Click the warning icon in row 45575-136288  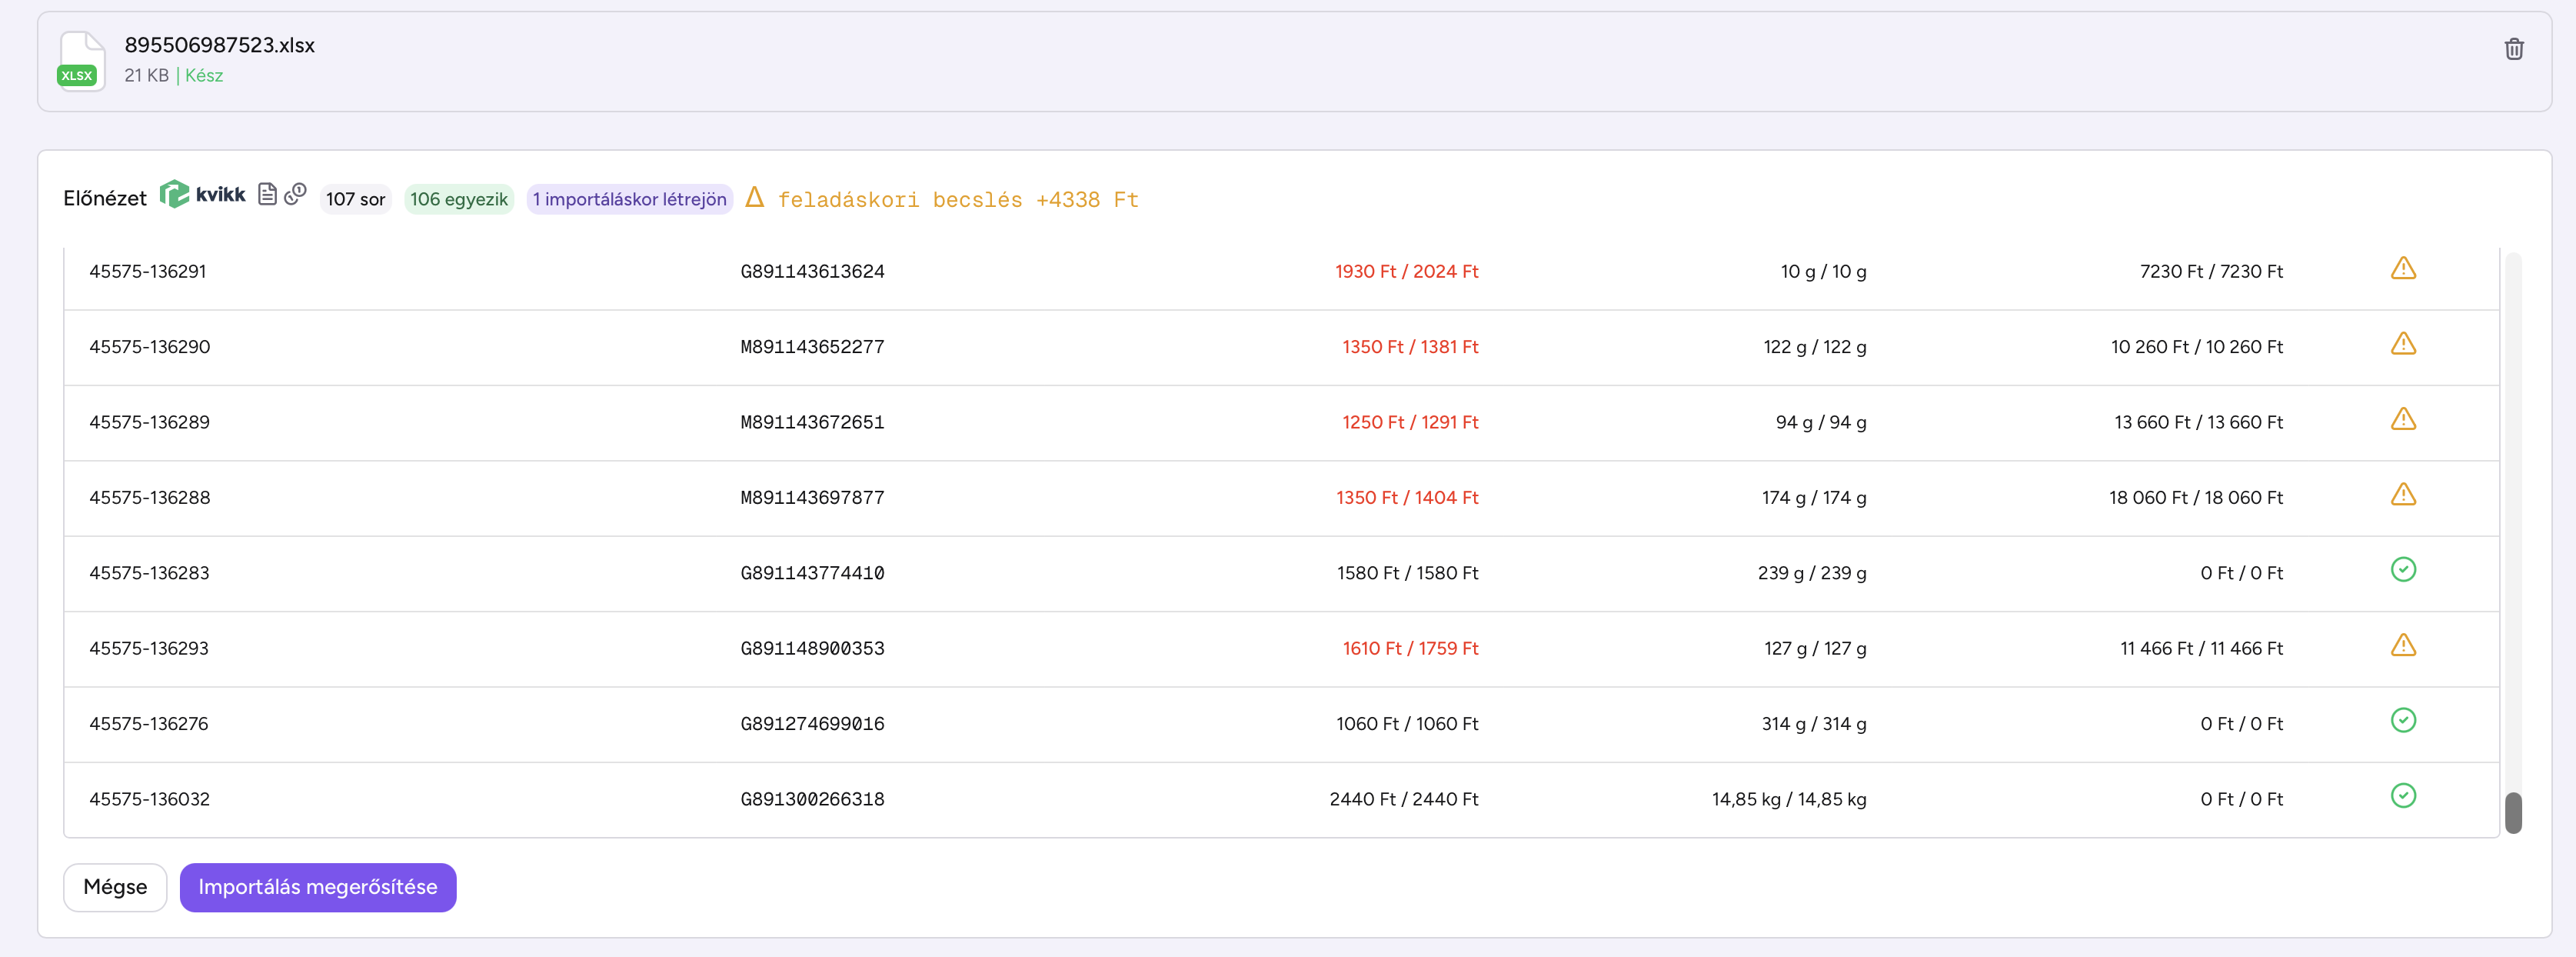coord(2403,495)
